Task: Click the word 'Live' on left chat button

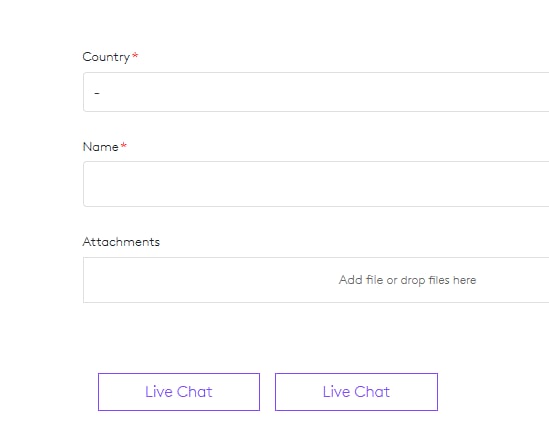Action: 159,392
